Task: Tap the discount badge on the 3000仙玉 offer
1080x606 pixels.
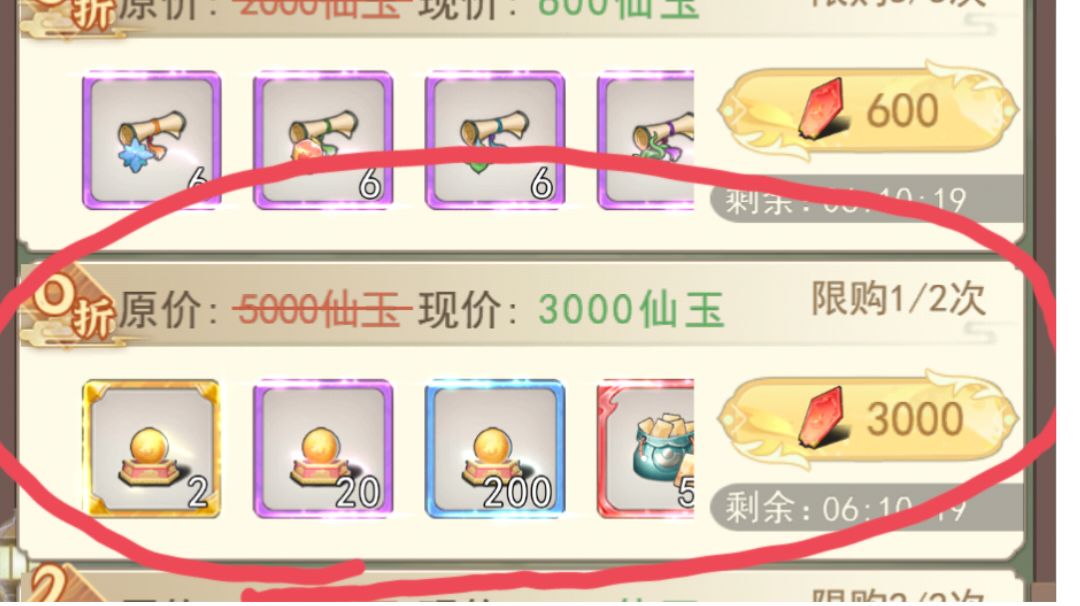Action: coord(70,306)
